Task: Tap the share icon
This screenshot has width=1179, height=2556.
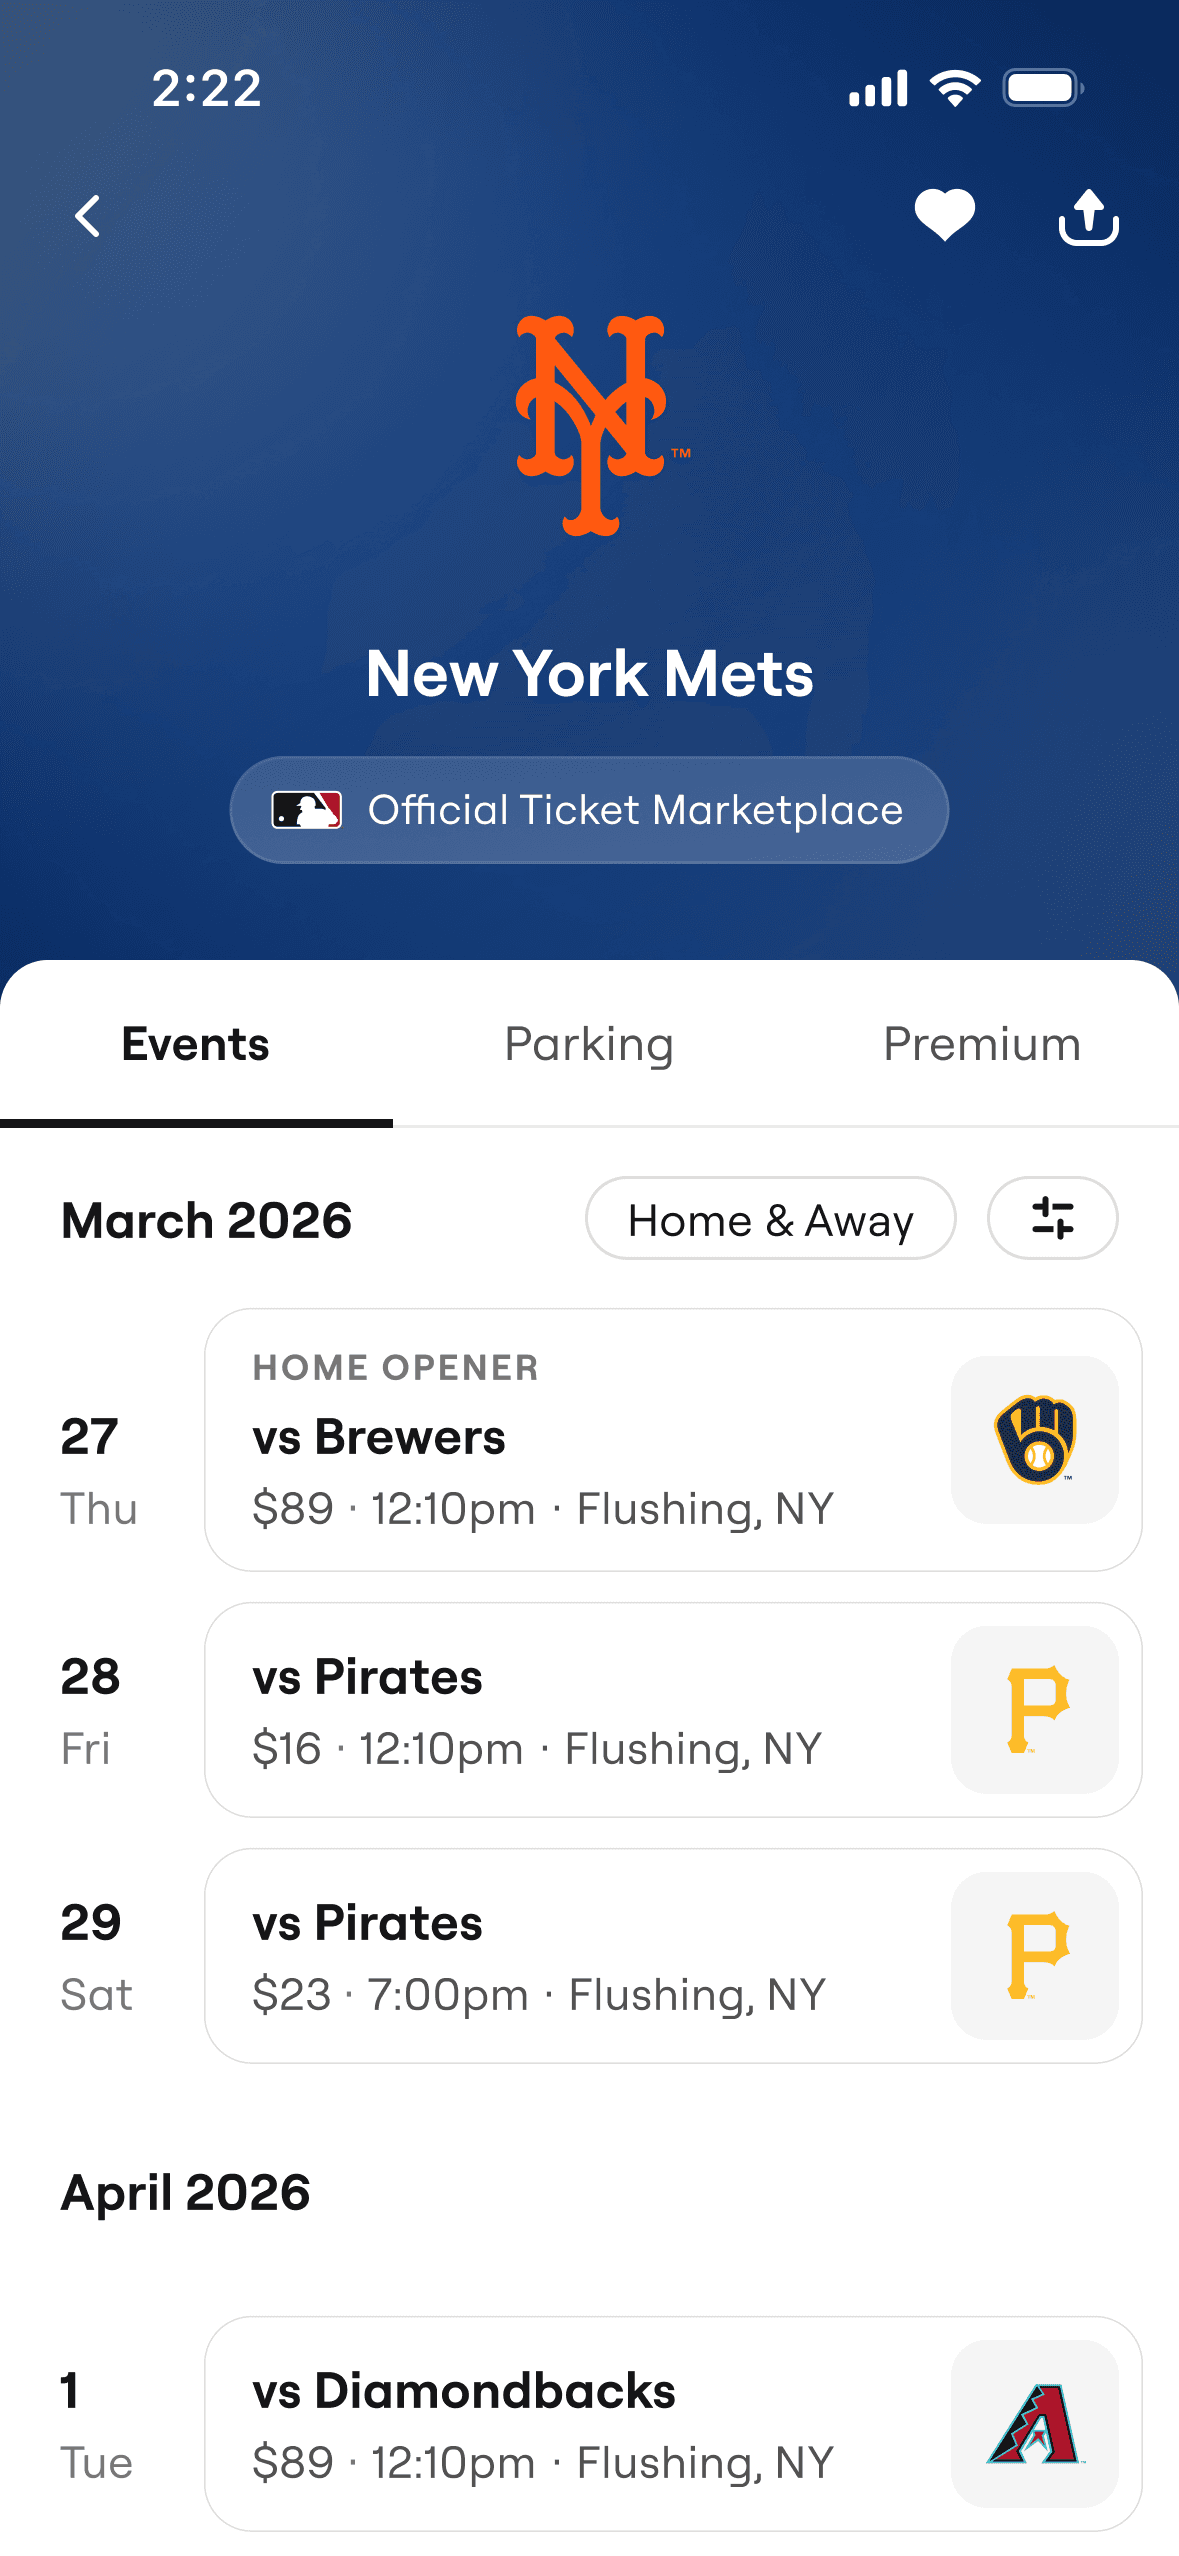Action: tap(1088, 216)
